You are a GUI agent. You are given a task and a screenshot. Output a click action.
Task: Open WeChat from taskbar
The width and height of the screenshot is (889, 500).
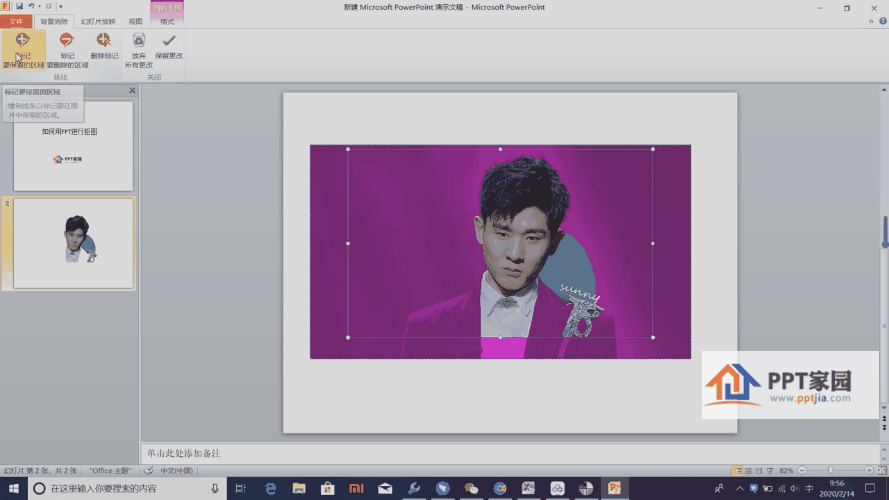[471, 488]
